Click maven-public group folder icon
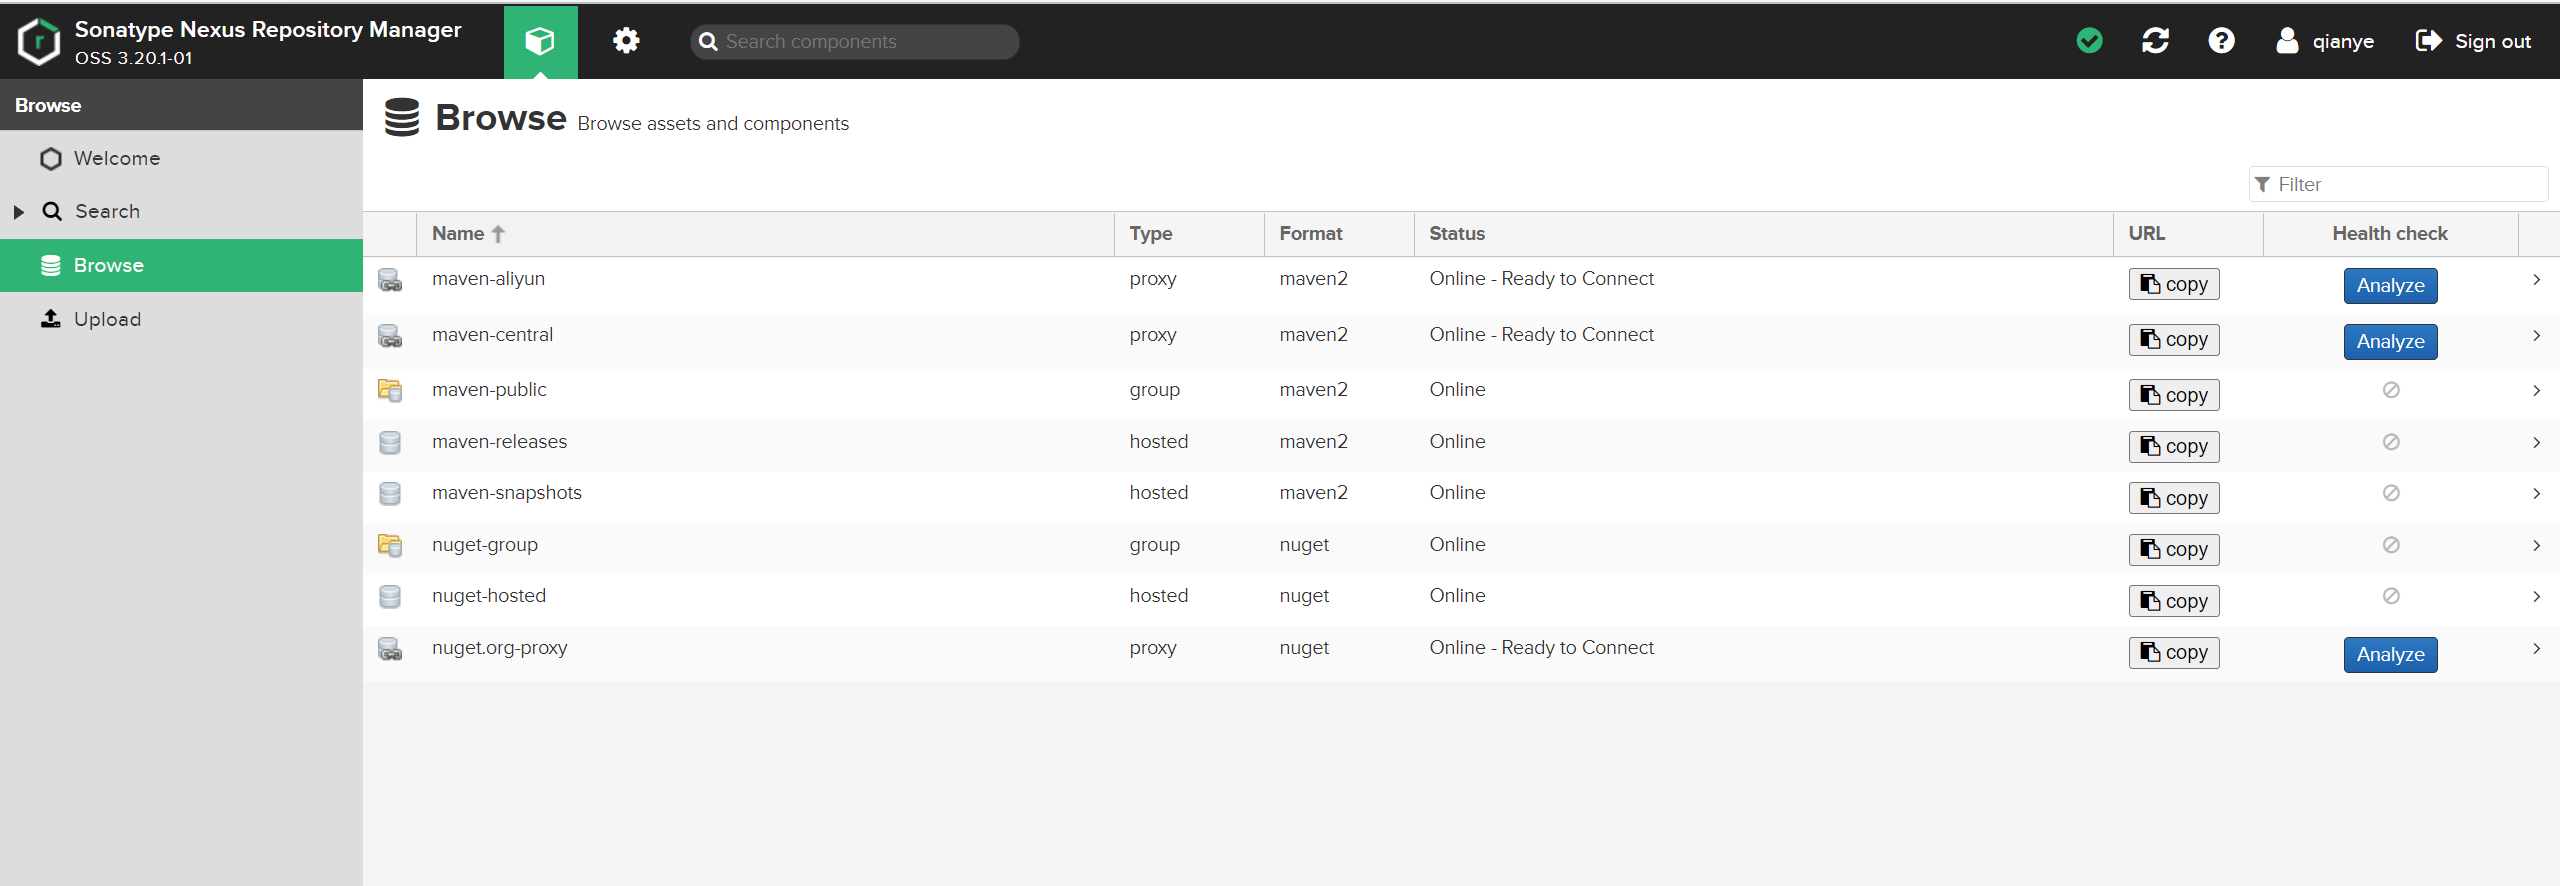This screenshot has height=886, width=2560. click(x=390, y=390)
